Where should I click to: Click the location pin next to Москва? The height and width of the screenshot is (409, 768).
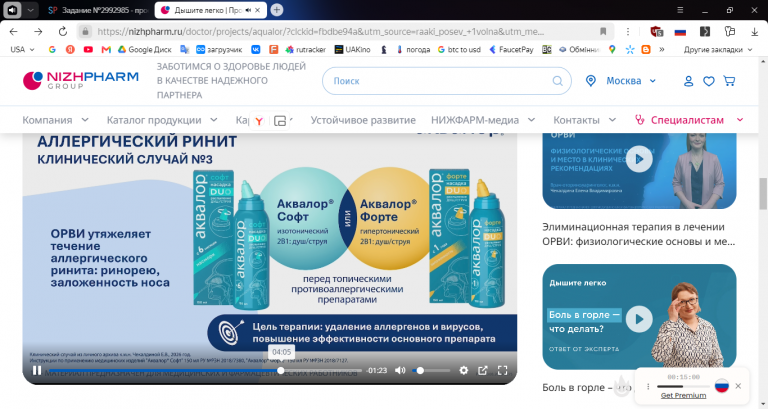pyautogui.click(x=591, y=81)
